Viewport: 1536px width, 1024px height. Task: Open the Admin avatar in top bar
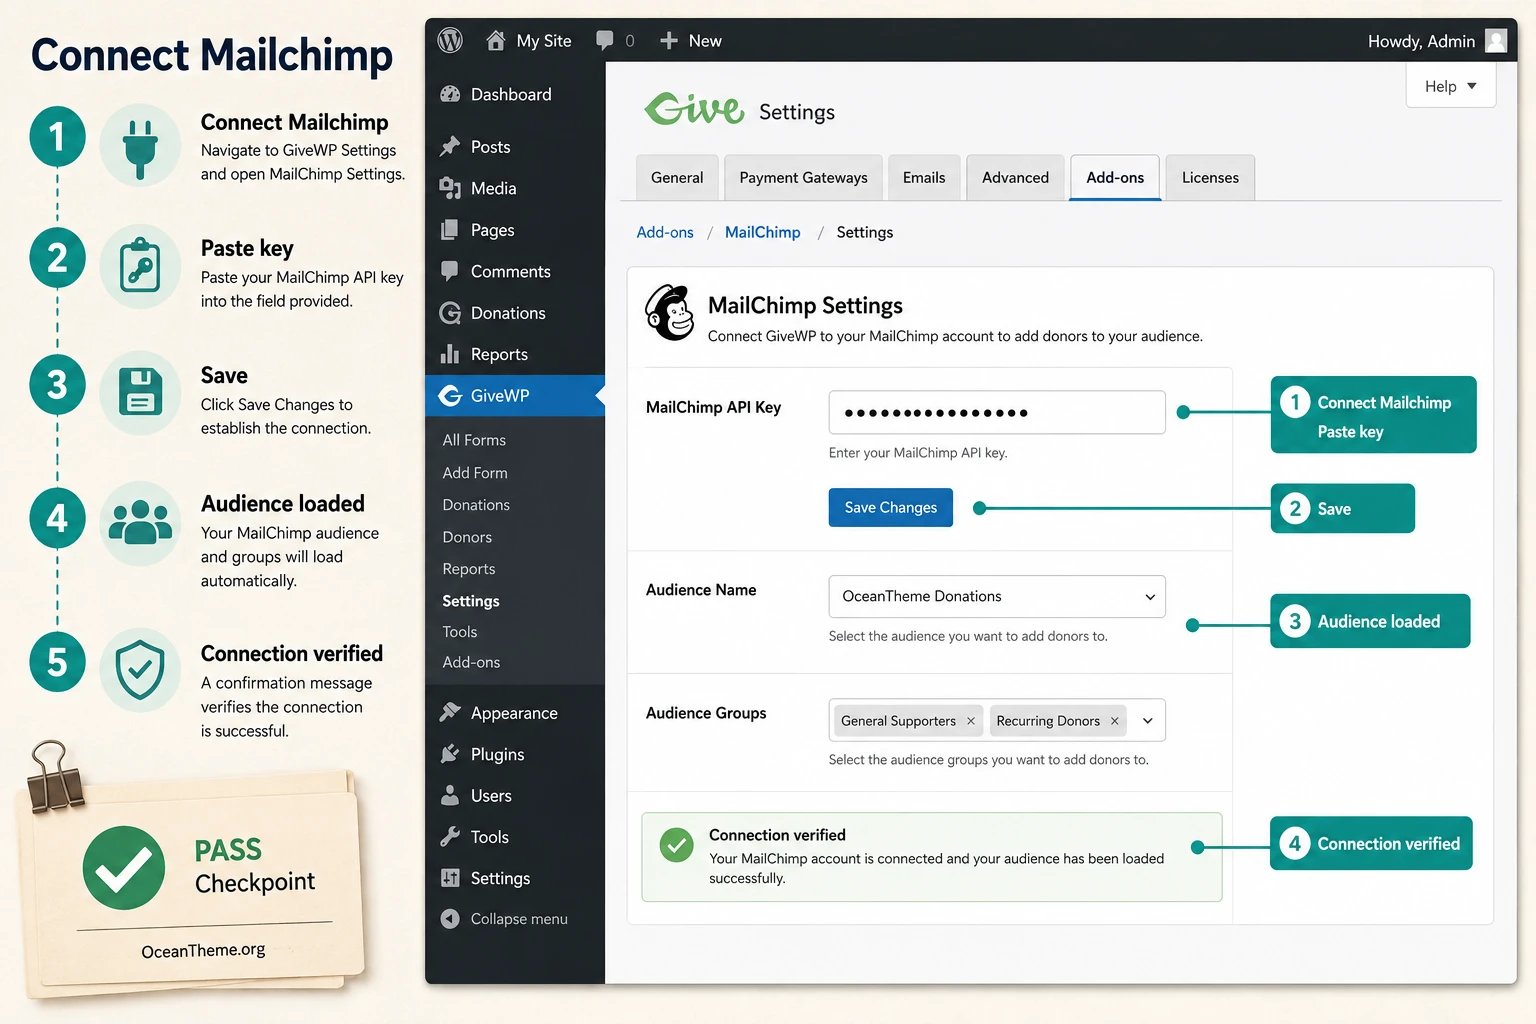(x=1496, y=41)
